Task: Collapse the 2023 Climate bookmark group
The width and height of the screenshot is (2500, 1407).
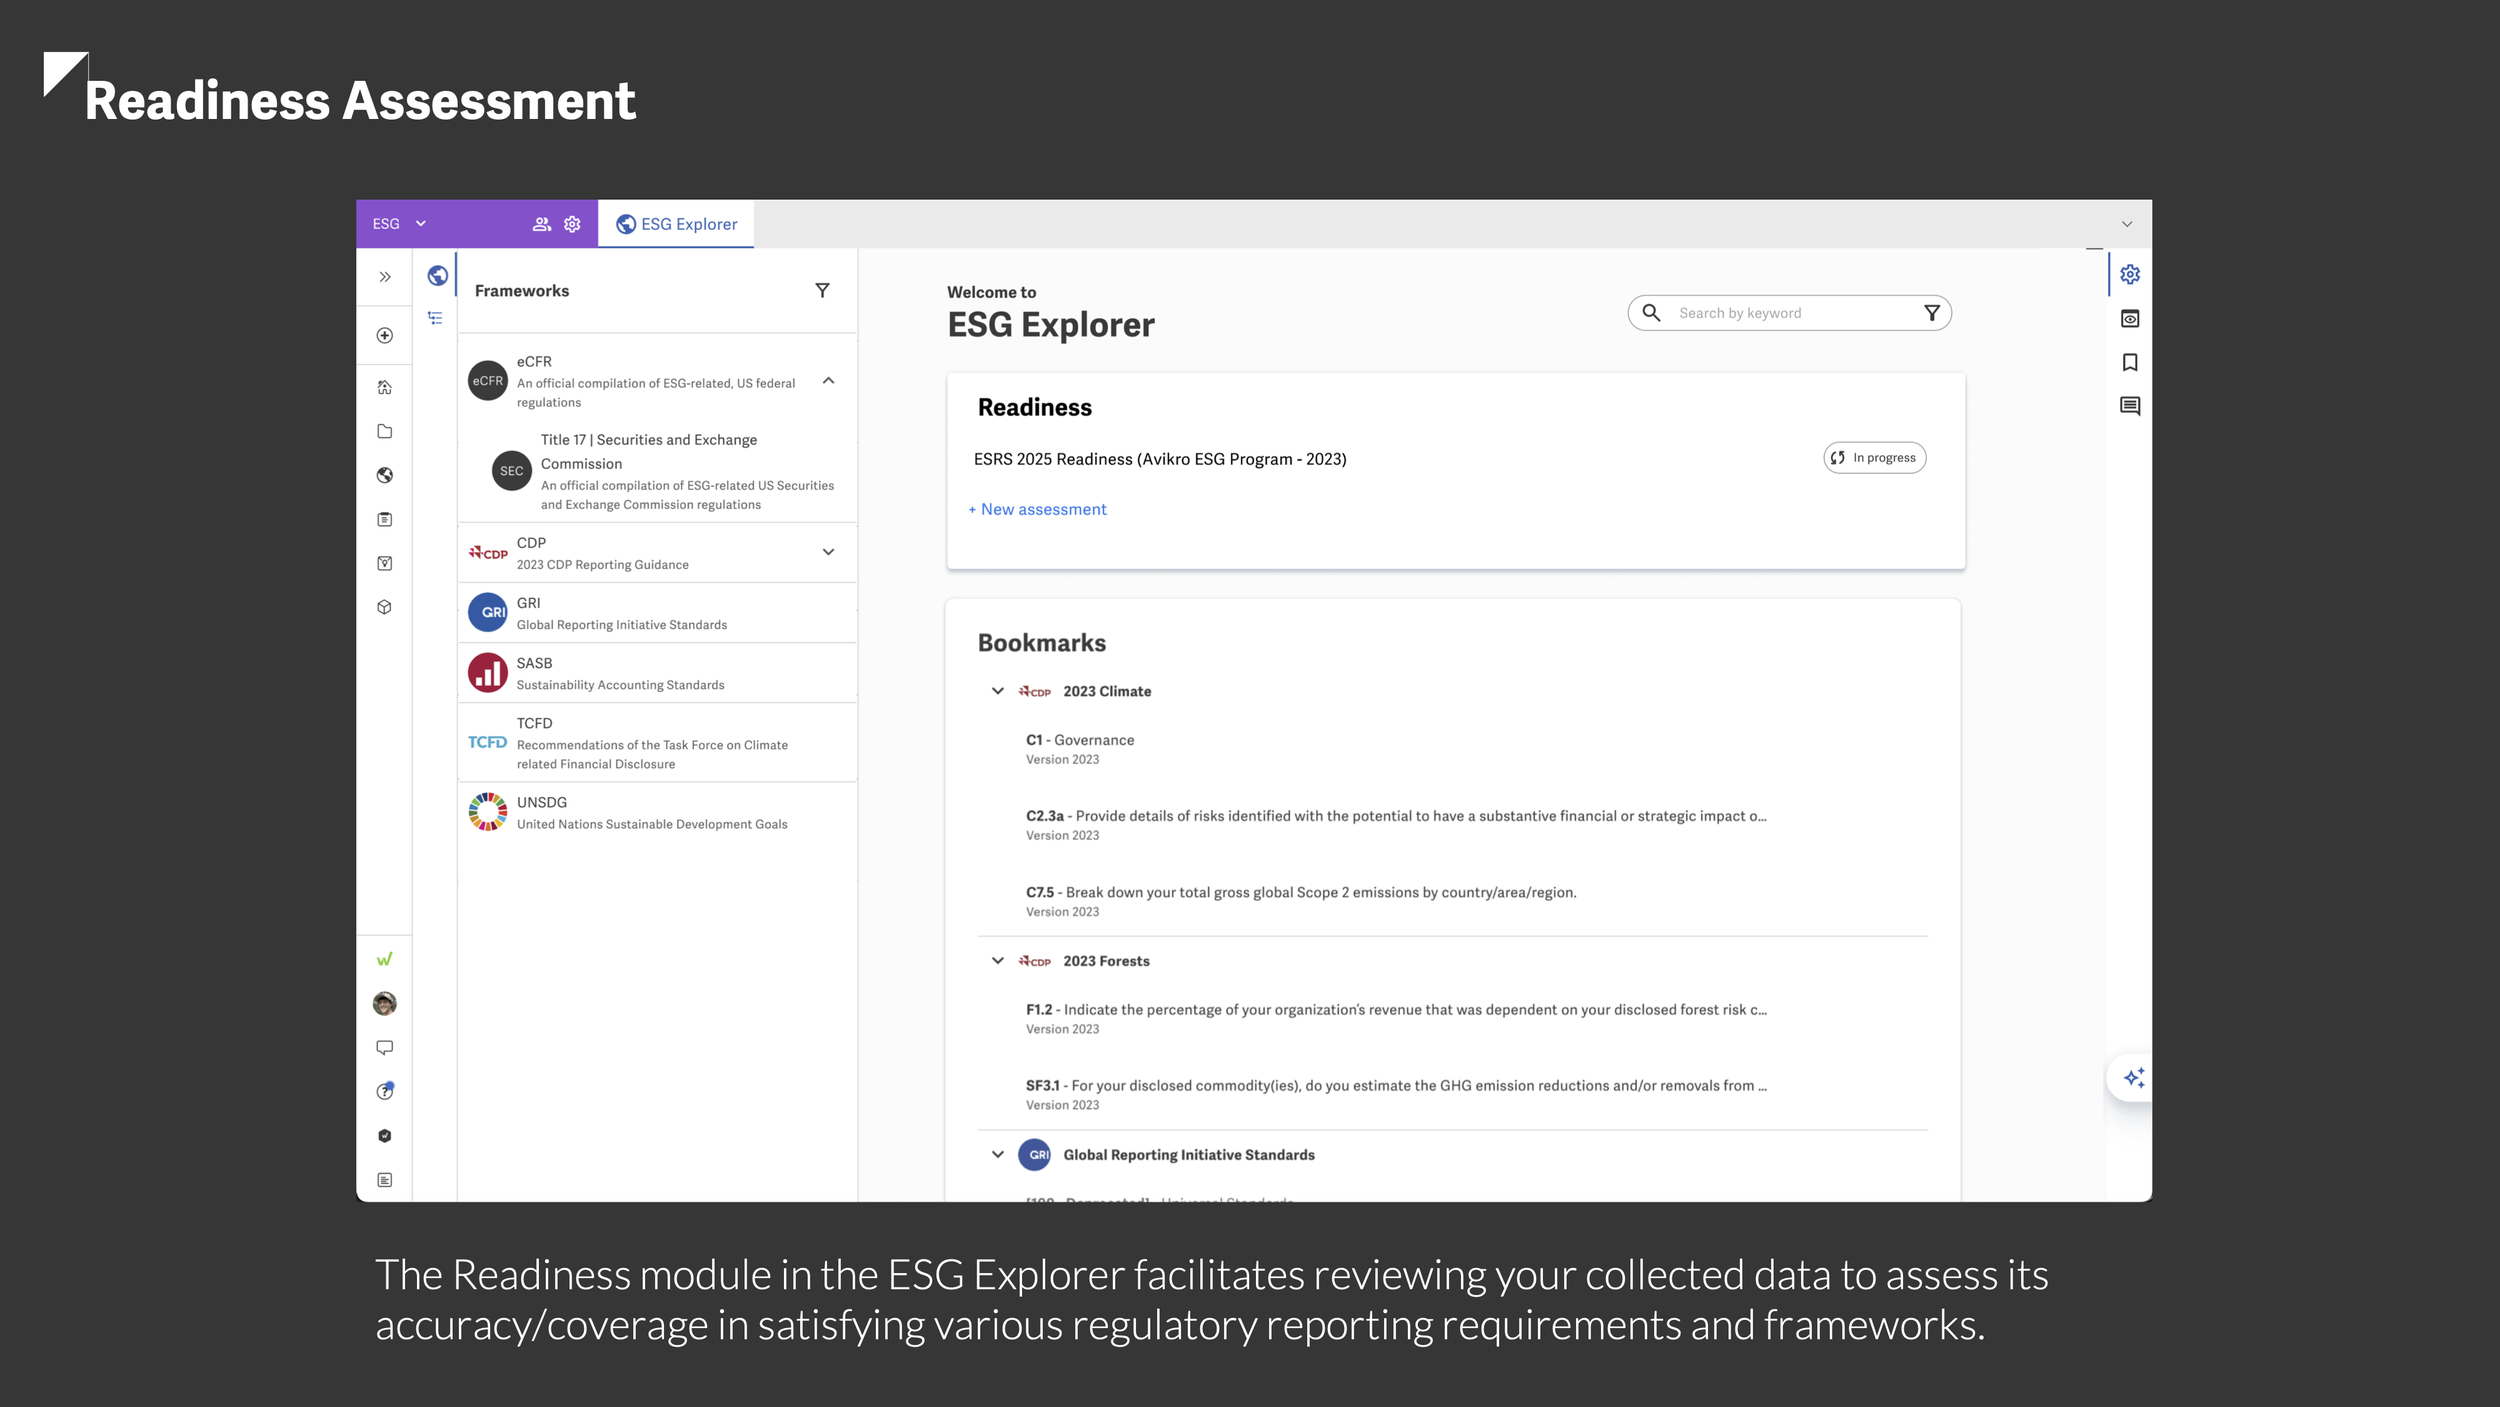Action: (x=997, y=691)
